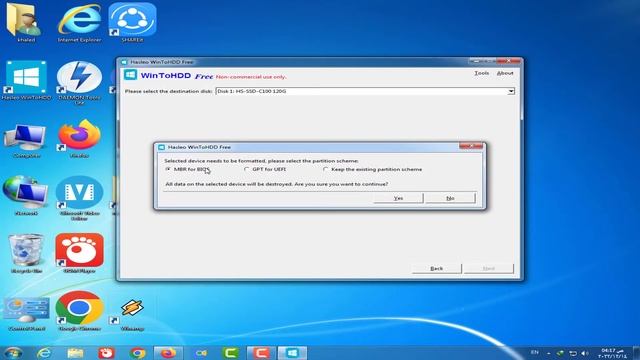Launch Firefox desktop shortcut

[79, 138]
